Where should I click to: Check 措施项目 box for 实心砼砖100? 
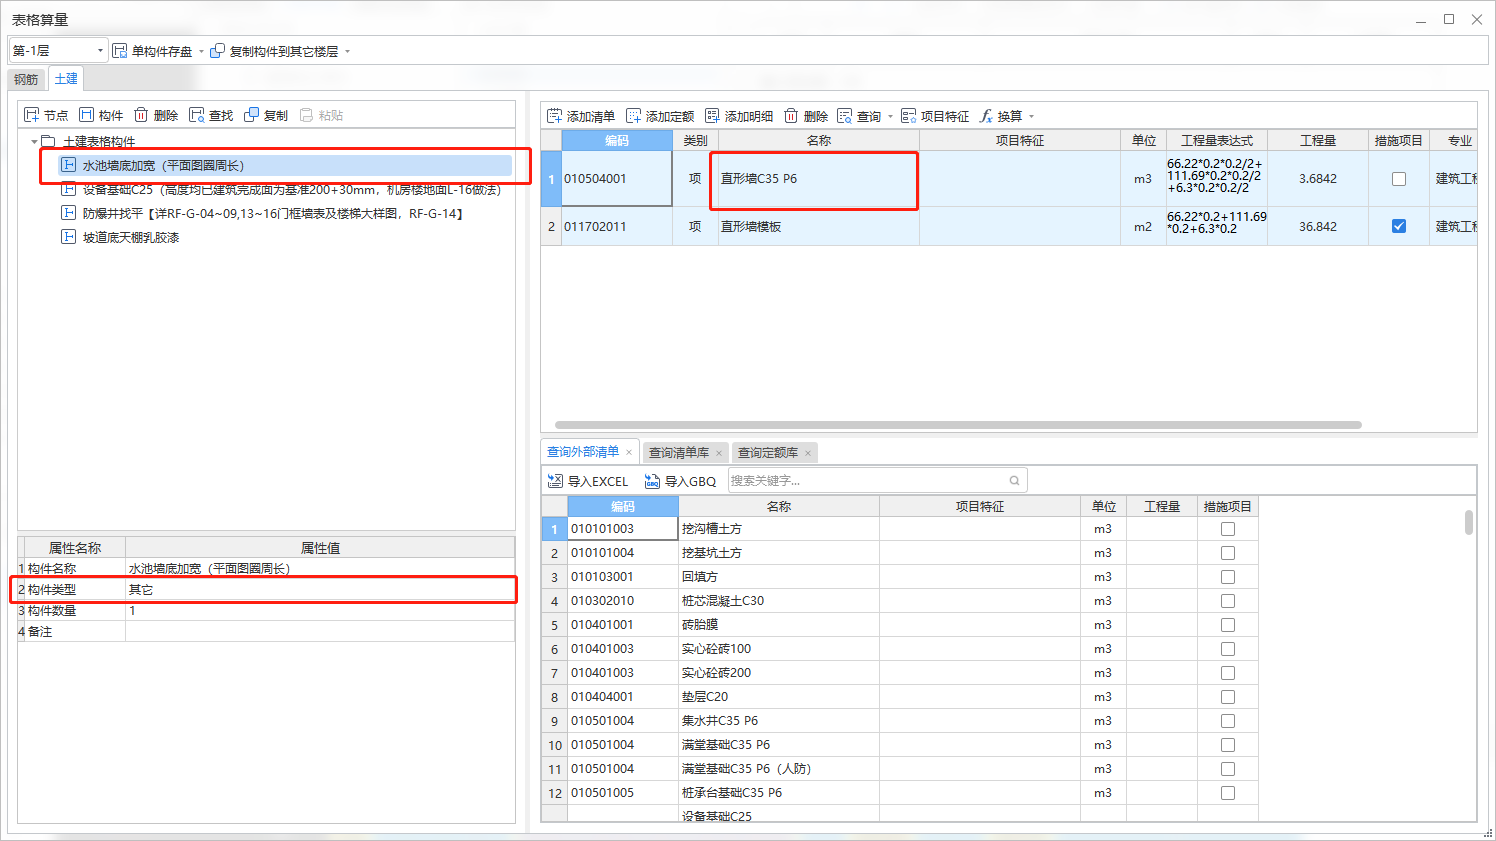tap(1228, 649)
